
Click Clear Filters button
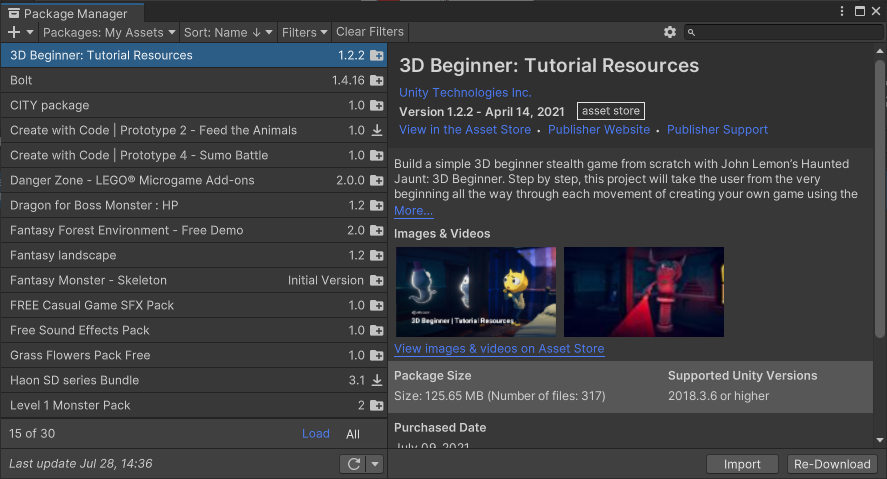370,32
